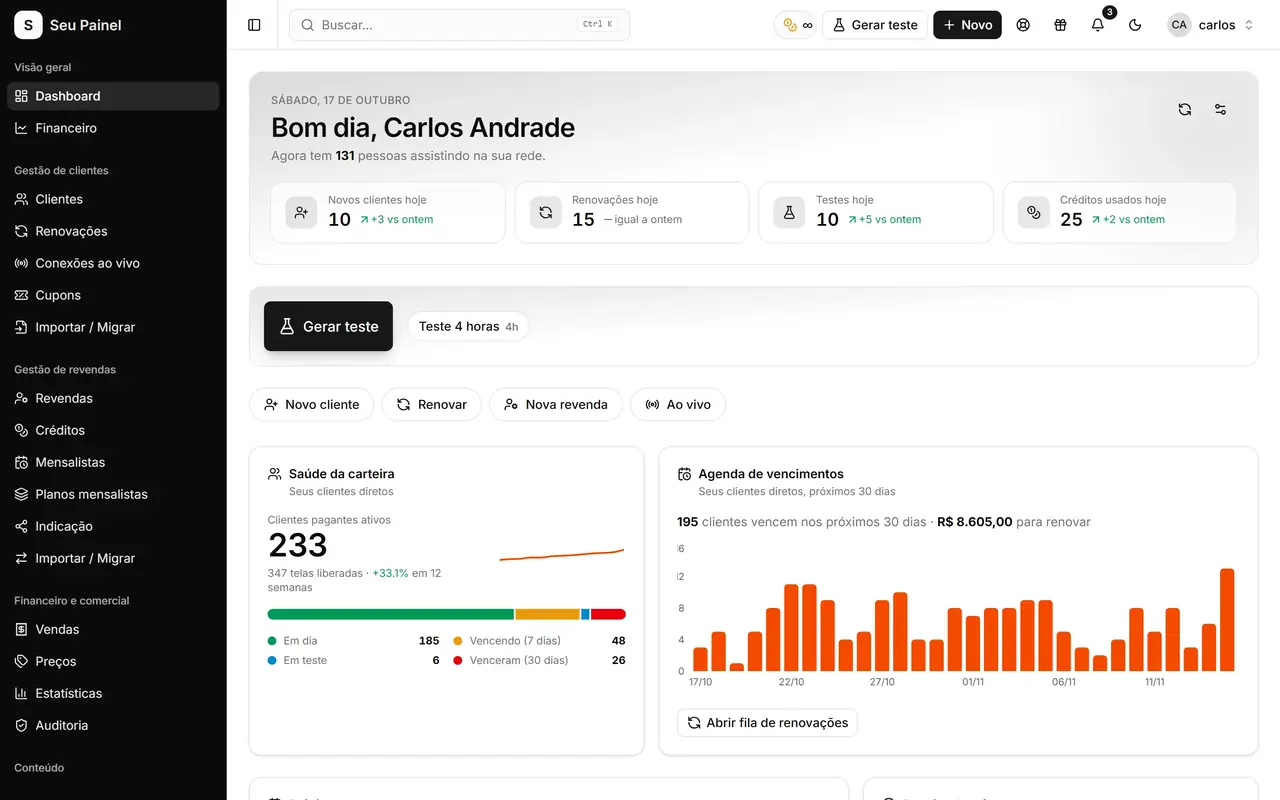Image resolution: width=1280 pixels, height=800 pixels.
Task: Open Revendas in sidebar
Action: (x=113, y=398)
